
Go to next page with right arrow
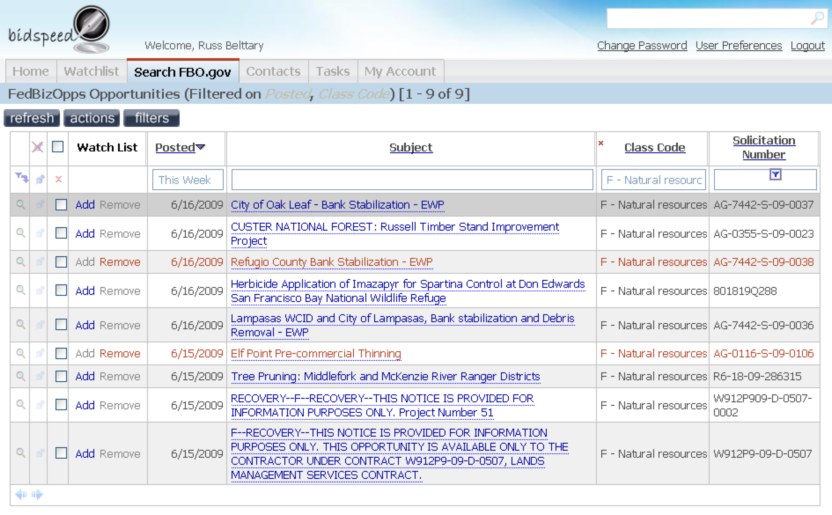click(x=37, y=494)
